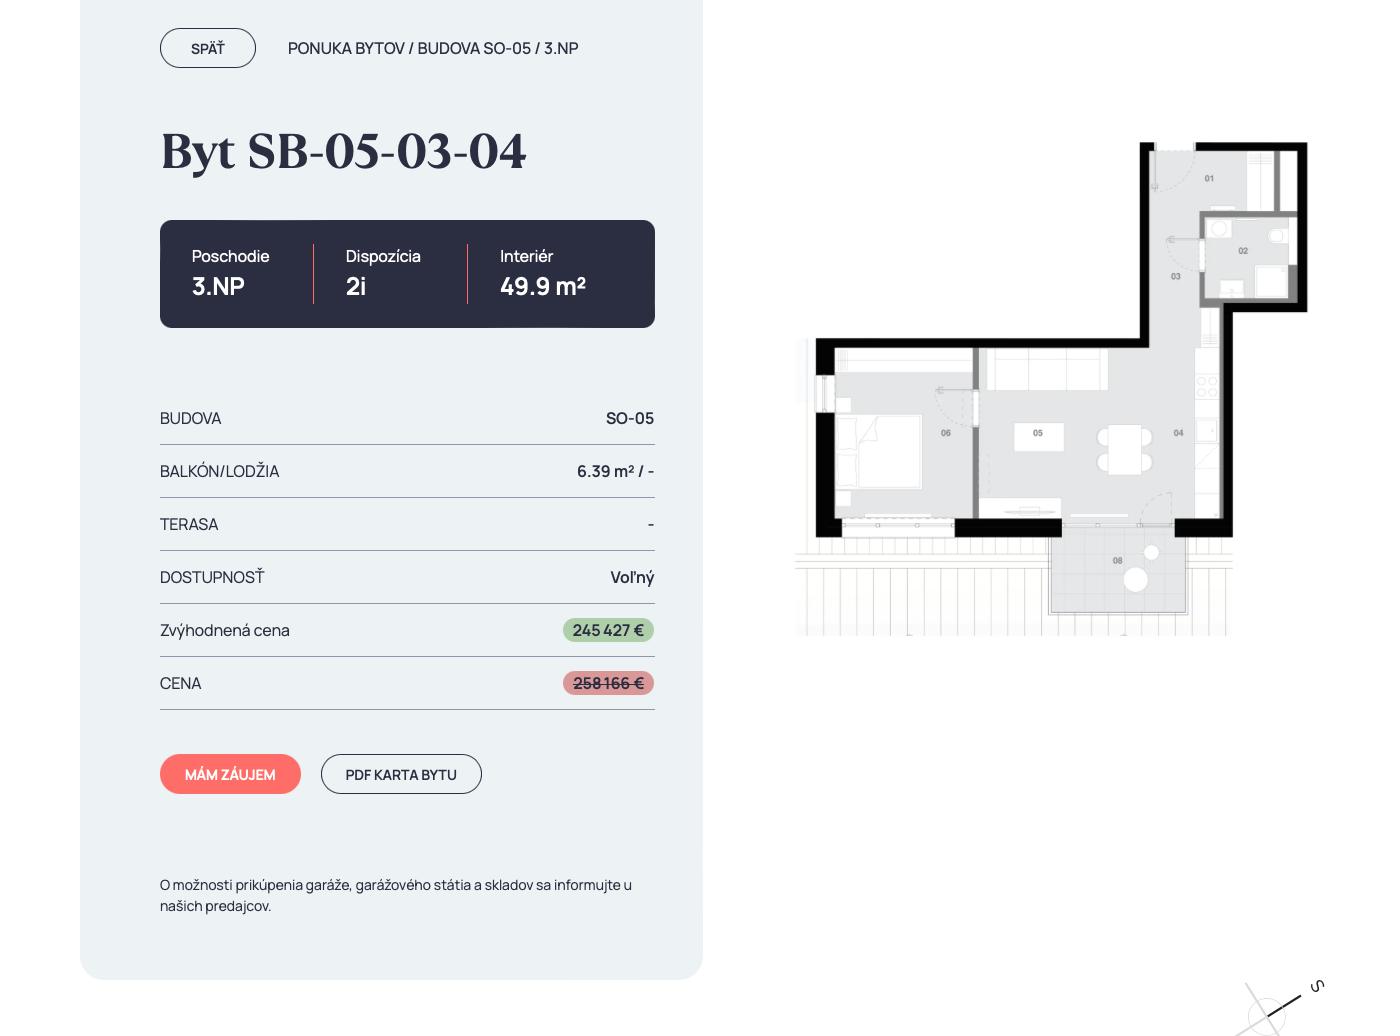The width and height of the screenshot is (1400, 1036).
Task: Click kitchen area label 04
Action: (1179, 433)
